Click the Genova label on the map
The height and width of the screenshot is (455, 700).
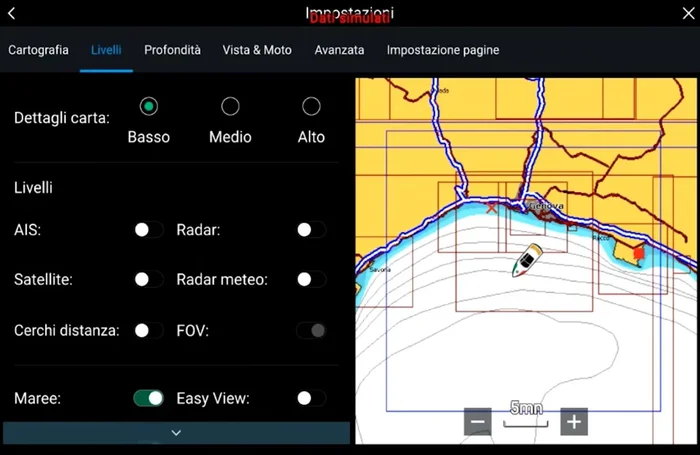click(x=546, y=206)
